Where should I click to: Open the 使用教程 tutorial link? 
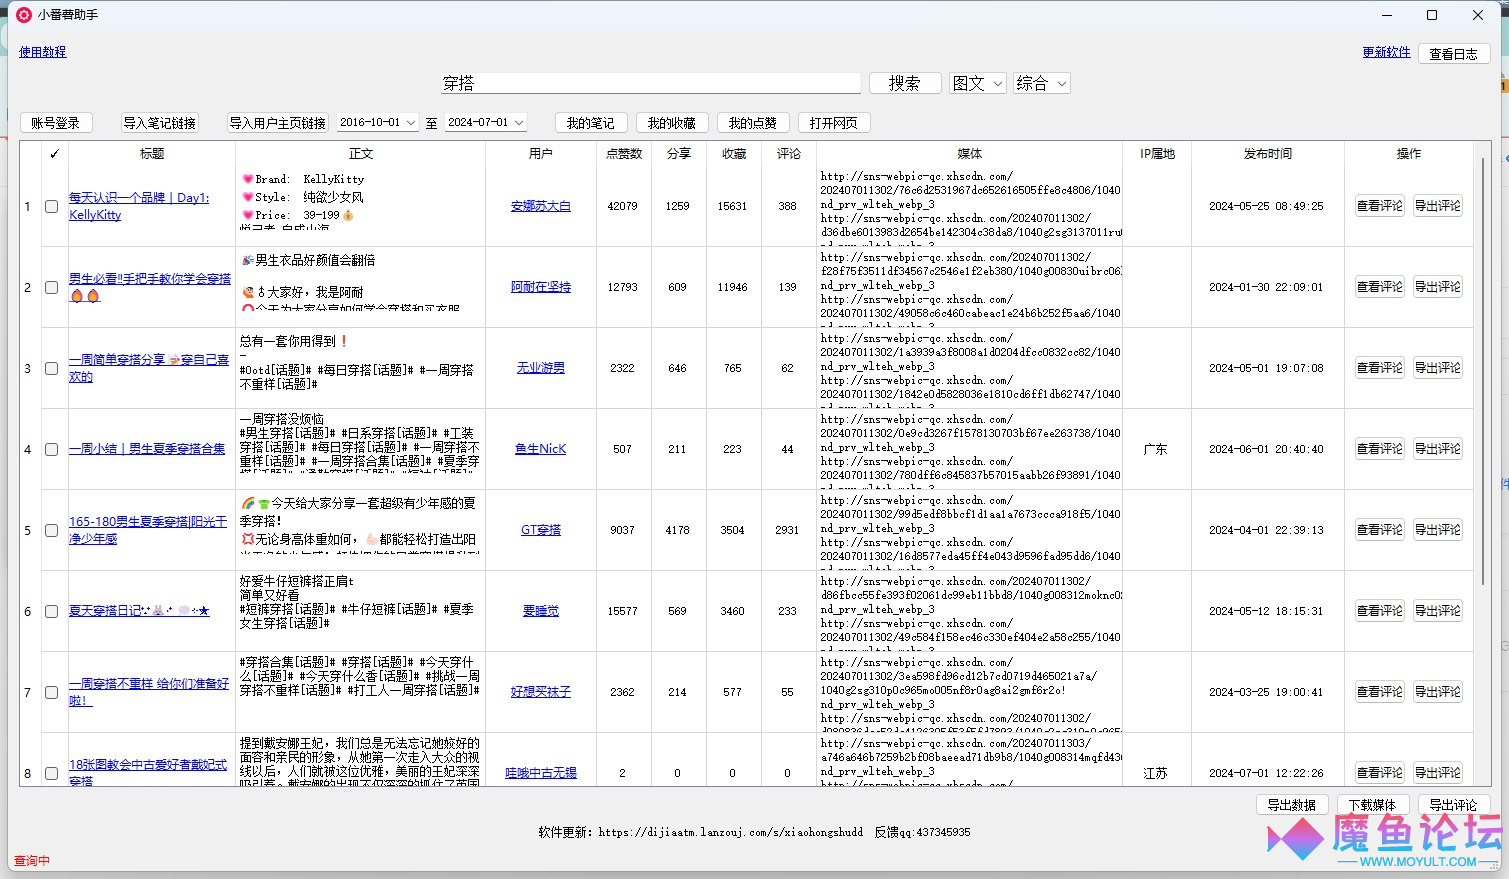tap(42, 52)
